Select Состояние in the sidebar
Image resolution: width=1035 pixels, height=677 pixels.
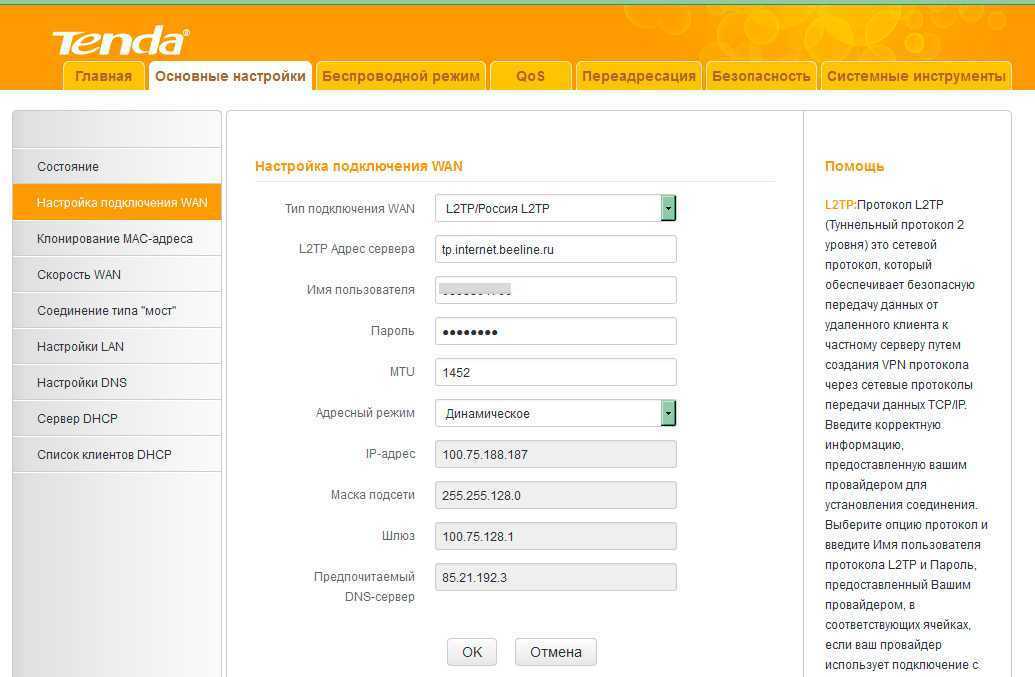(x=117, y=166)
